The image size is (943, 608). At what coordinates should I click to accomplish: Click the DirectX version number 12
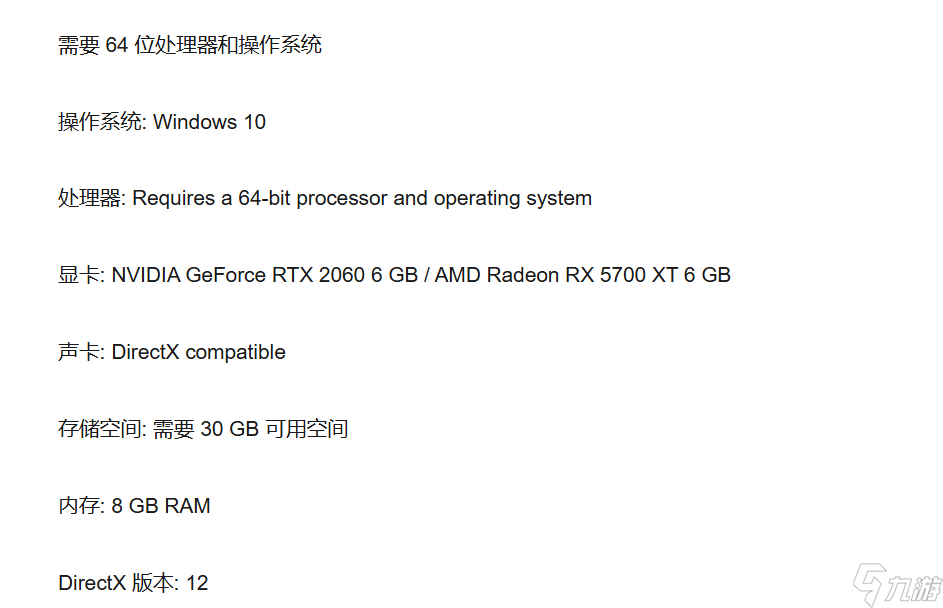tap(197, 583)
